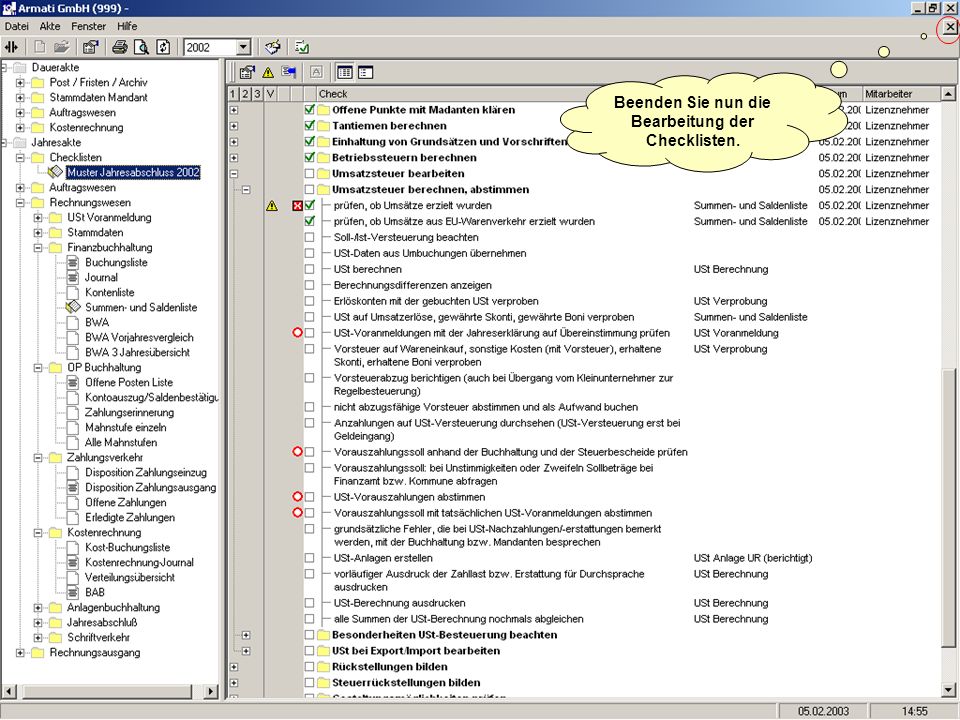The image size is (960, 720).
Task: Click the 'Mitarbeiter' column header
Action: 901,94
